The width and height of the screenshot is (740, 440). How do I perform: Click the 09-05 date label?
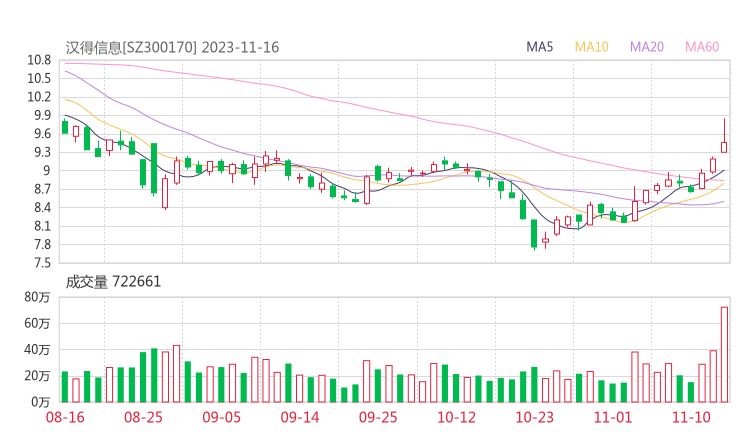(x=221, y=417)
